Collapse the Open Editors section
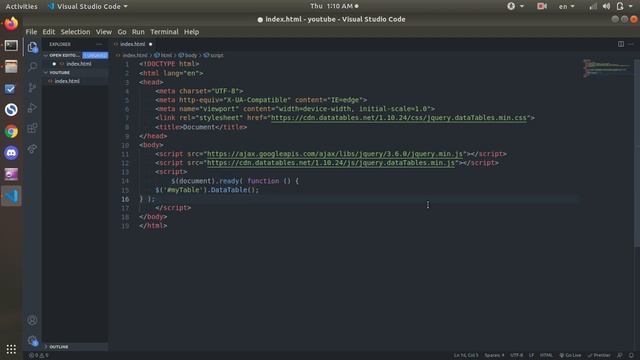This screenshot has height=360, width=640. coord(61,55)
